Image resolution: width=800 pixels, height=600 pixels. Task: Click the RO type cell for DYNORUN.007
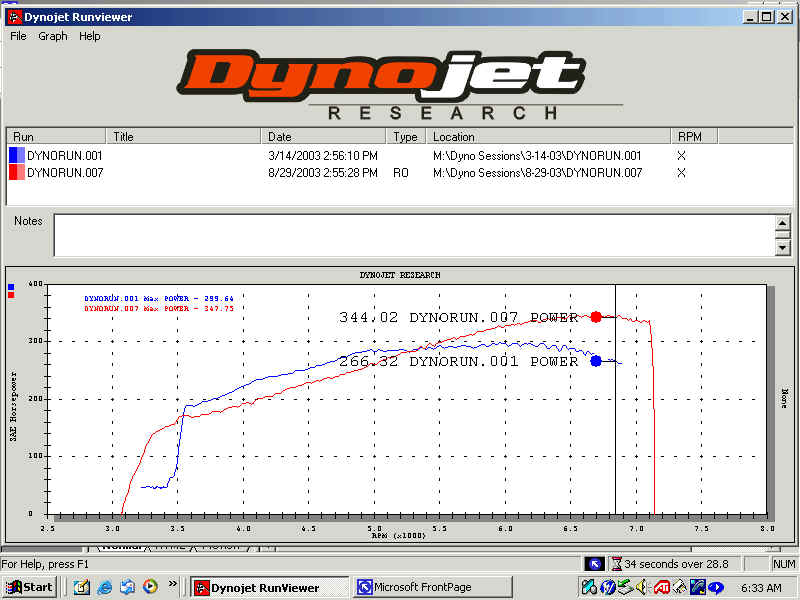pos(401,173)
